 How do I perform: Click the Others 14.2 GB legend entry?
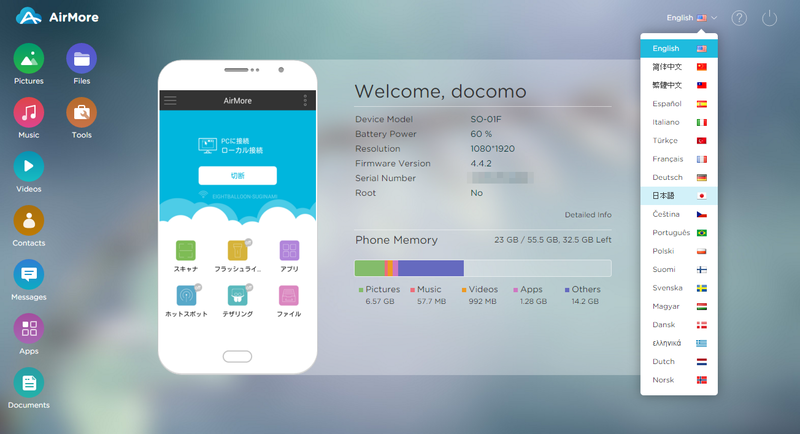coord(583,295)
